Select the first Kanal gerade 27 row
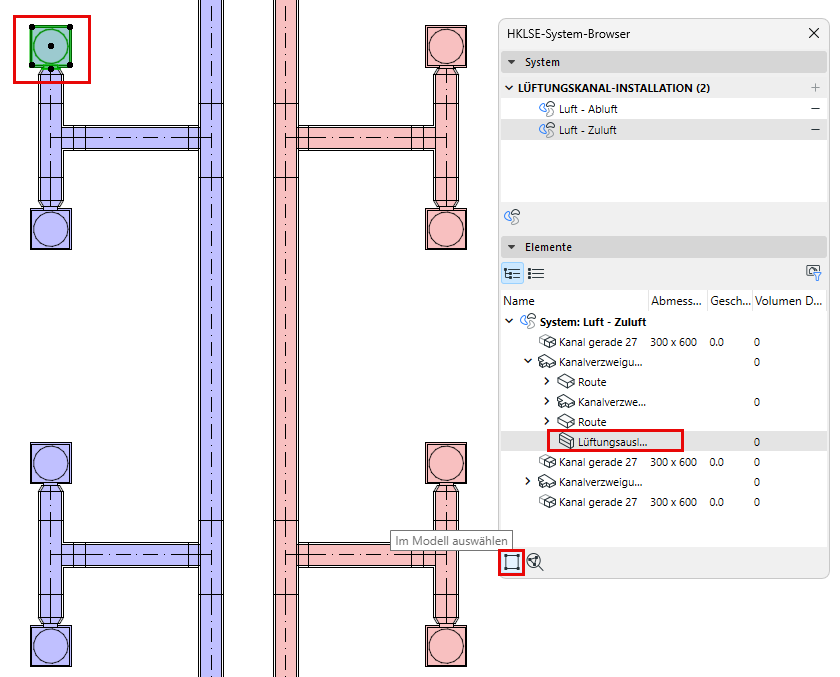The width and height of the screenshot is (840, 677). (664, 342)
